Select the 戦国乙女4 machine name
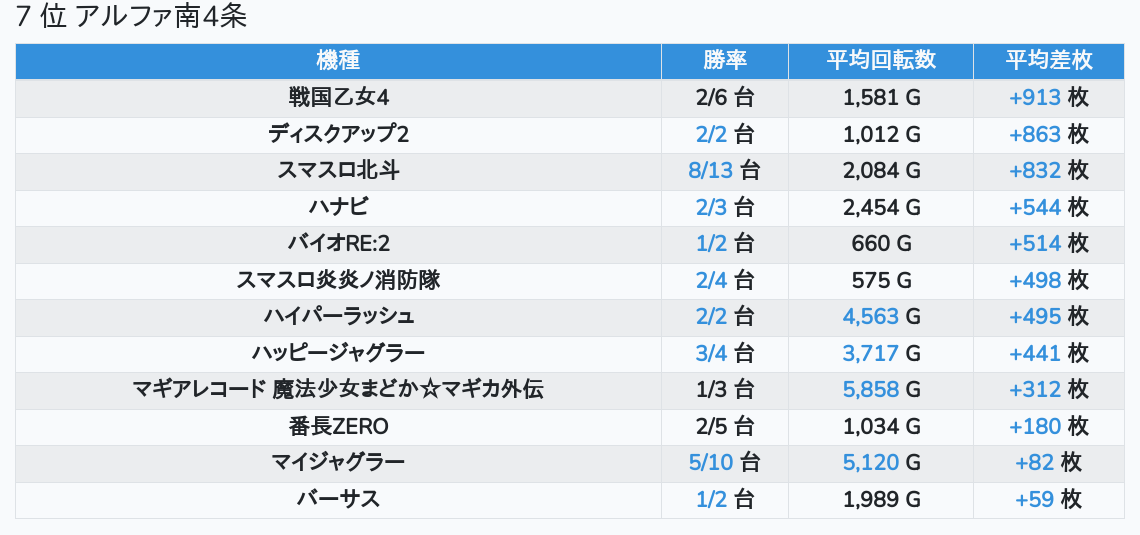 tap(338, 98)
